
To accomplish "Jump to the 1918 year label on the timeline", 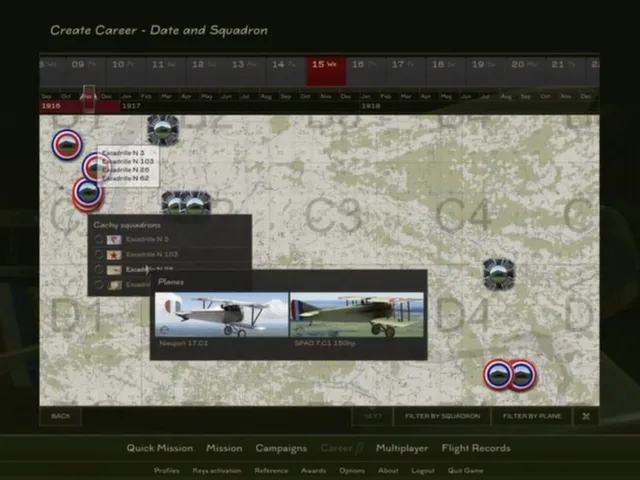I will click(371, 106).
